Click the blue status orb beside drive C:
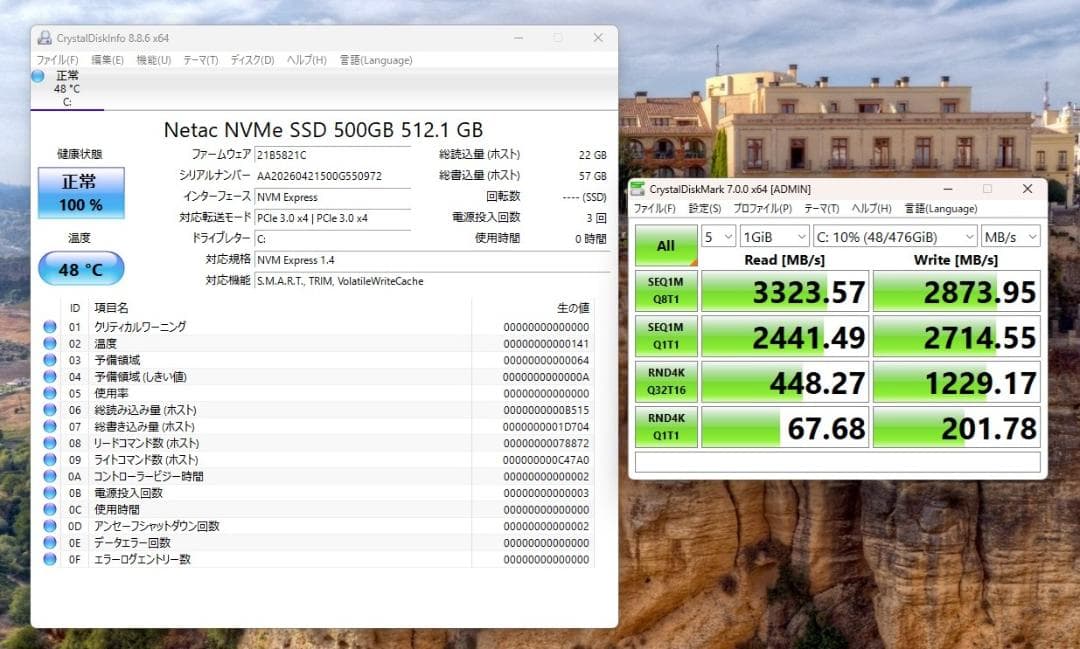This screenshot has width=1080, height=649. click(39, 76)
